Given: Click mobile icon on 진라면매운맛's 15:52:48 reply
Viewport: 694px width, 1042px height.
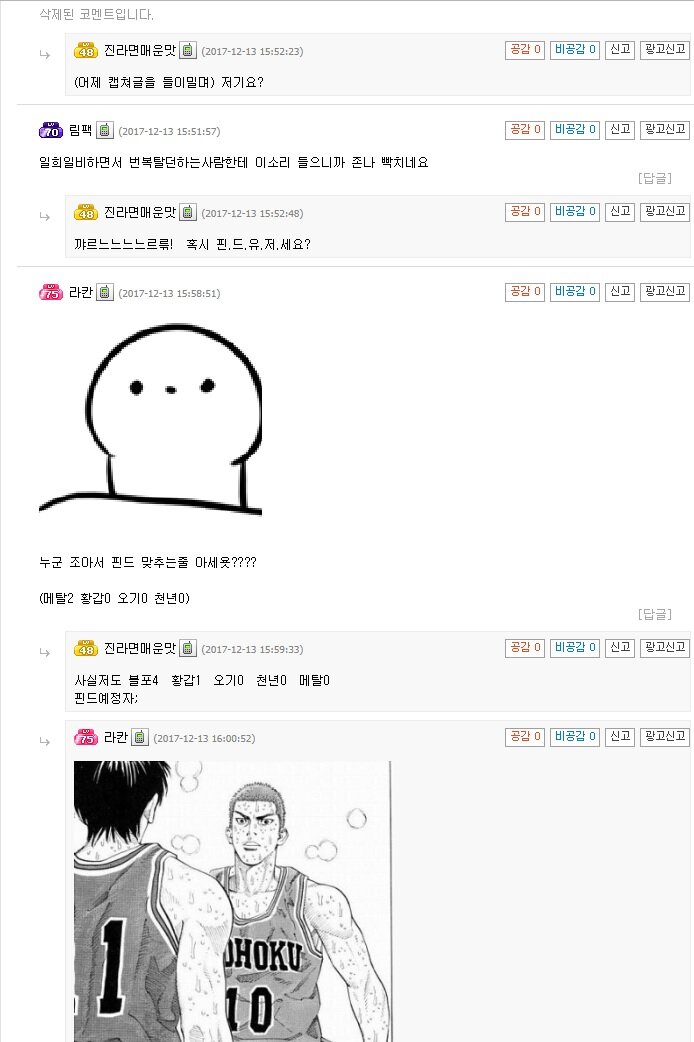Looking at the screenshot, I should pyautogui.click(x=188, y=212).
